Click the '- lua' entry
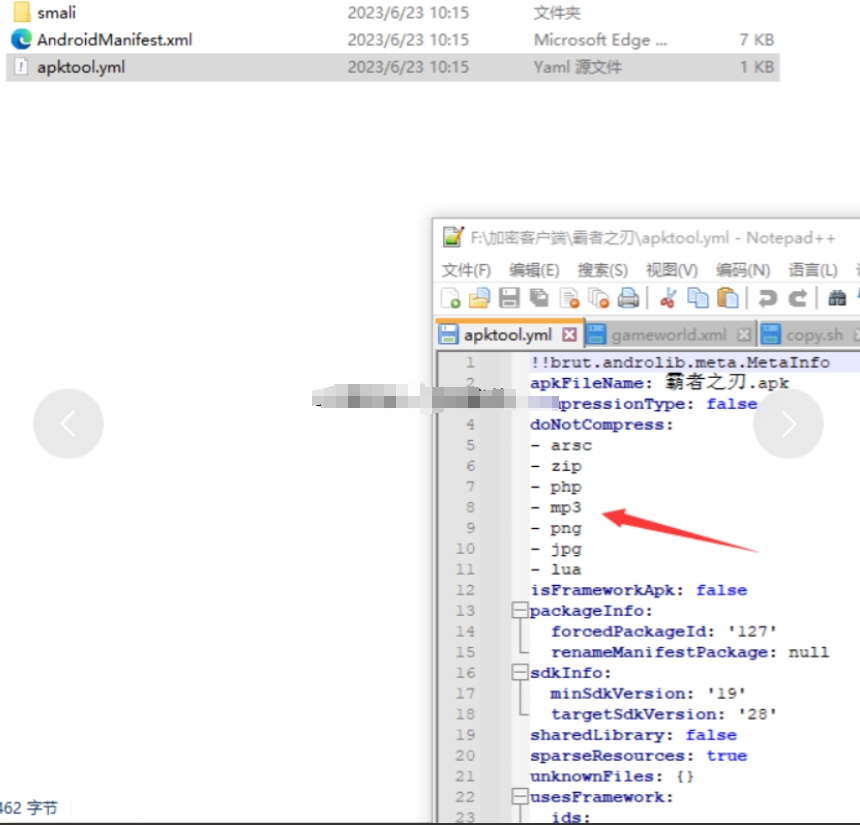The image size is (860, 825). 556,569
